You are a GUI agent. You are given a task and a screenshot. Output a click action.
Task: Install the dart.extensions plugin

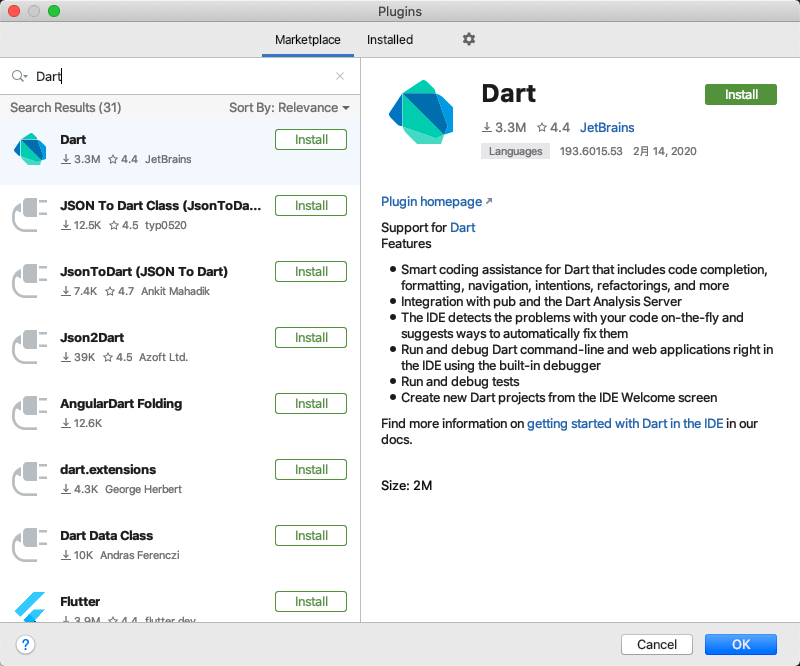[311, 470]
